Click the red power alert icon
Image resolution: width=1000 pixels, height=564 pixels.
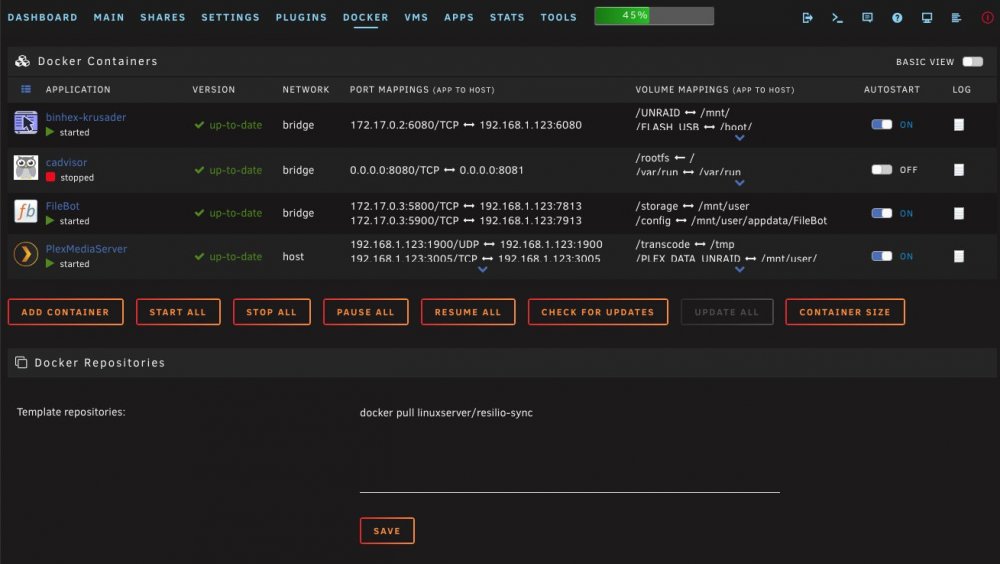tap(987, 18)
